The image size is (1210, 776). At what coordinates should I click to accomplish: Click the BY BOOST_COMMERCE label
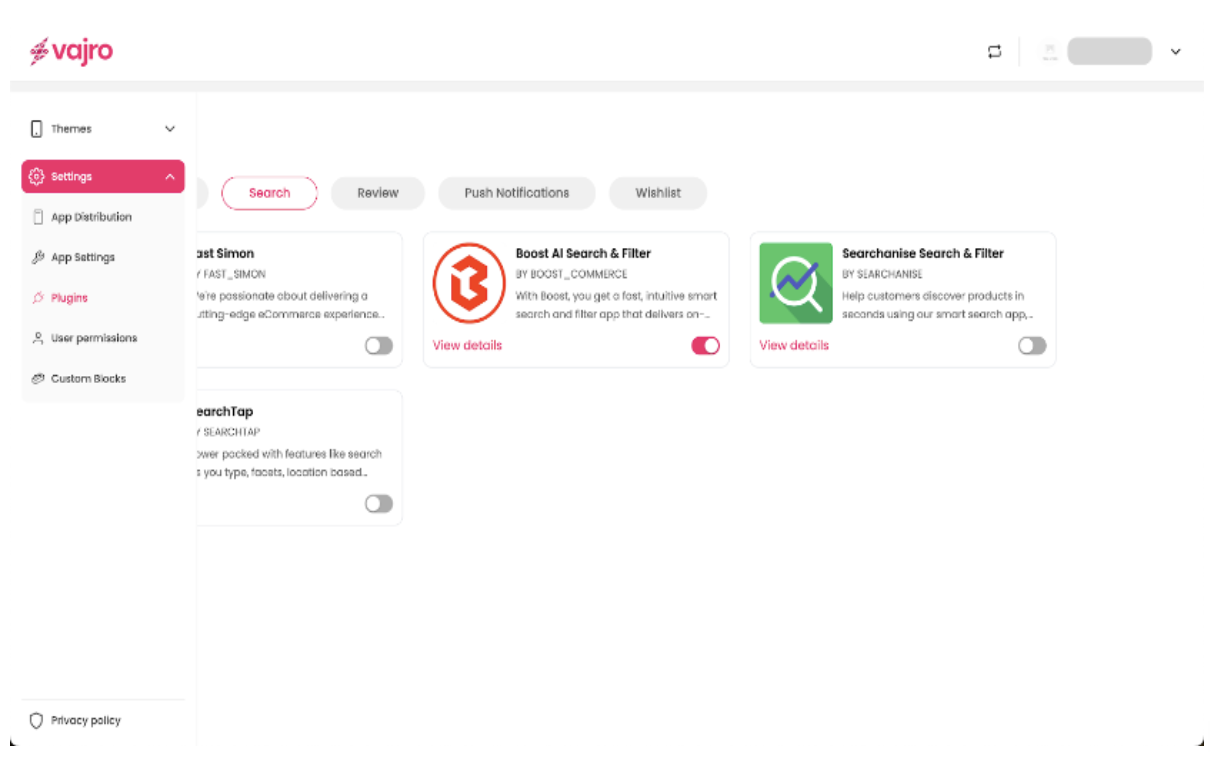tap(572, 274)
